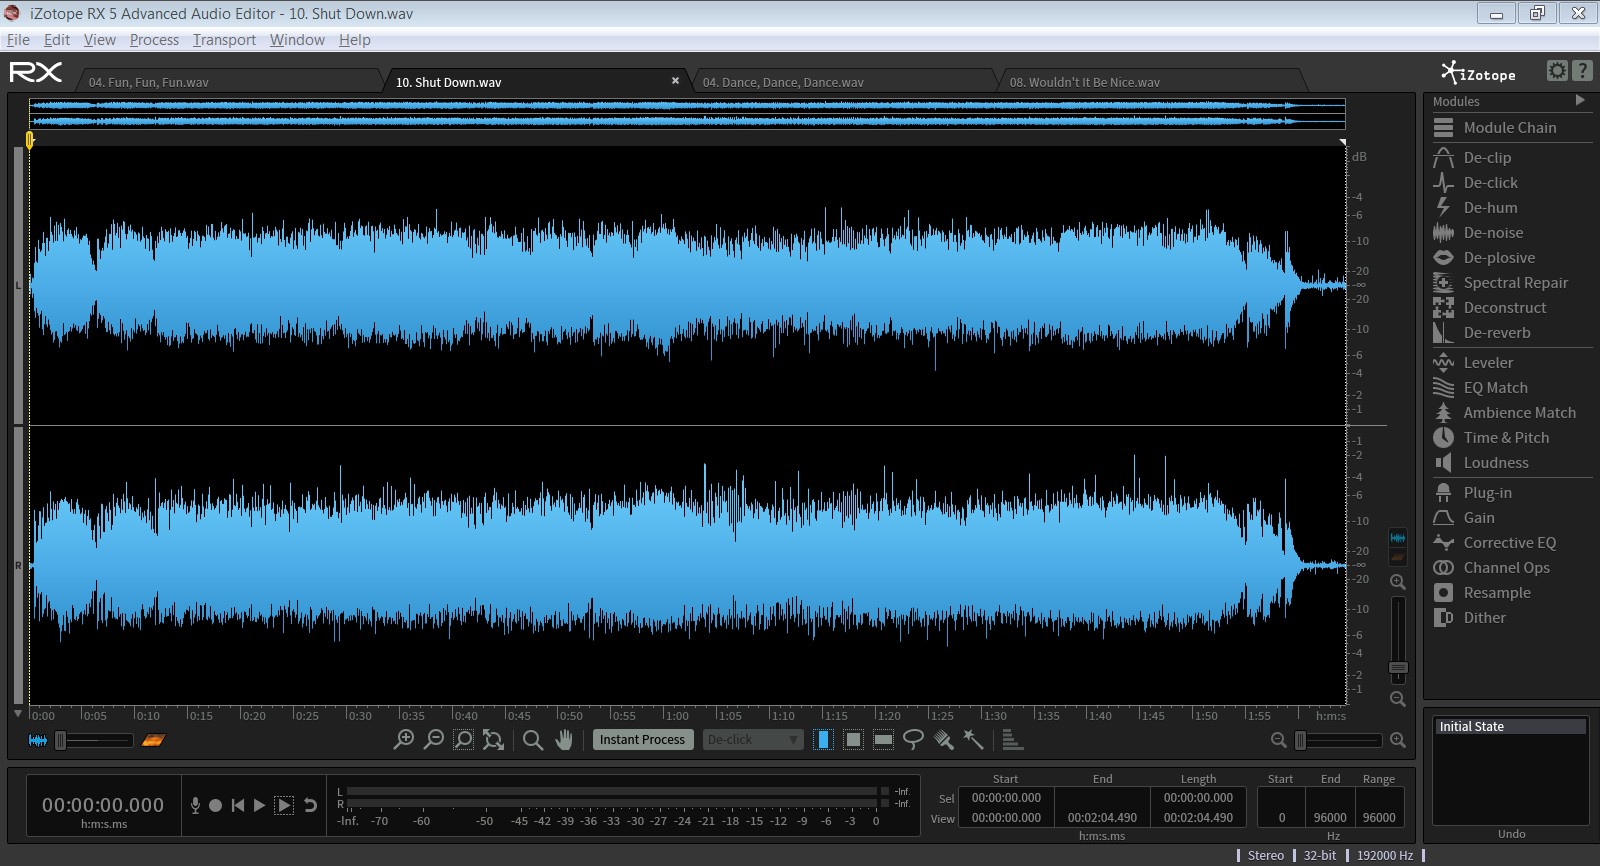Viewport: 1600px width, 866px height.
Task: Click the zoom out magnifier in toolbar
Action: click(x=434, y=740)
